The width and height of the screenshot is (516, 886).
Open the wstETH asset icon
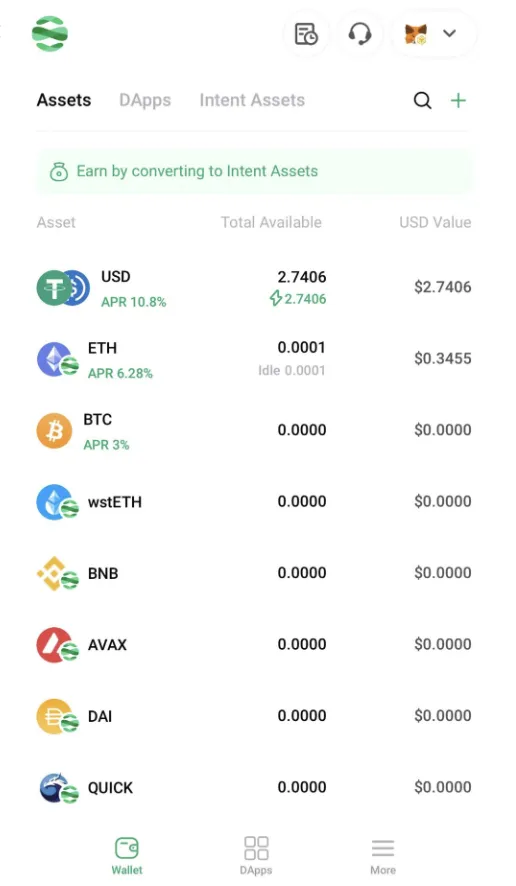pos(57,502)
